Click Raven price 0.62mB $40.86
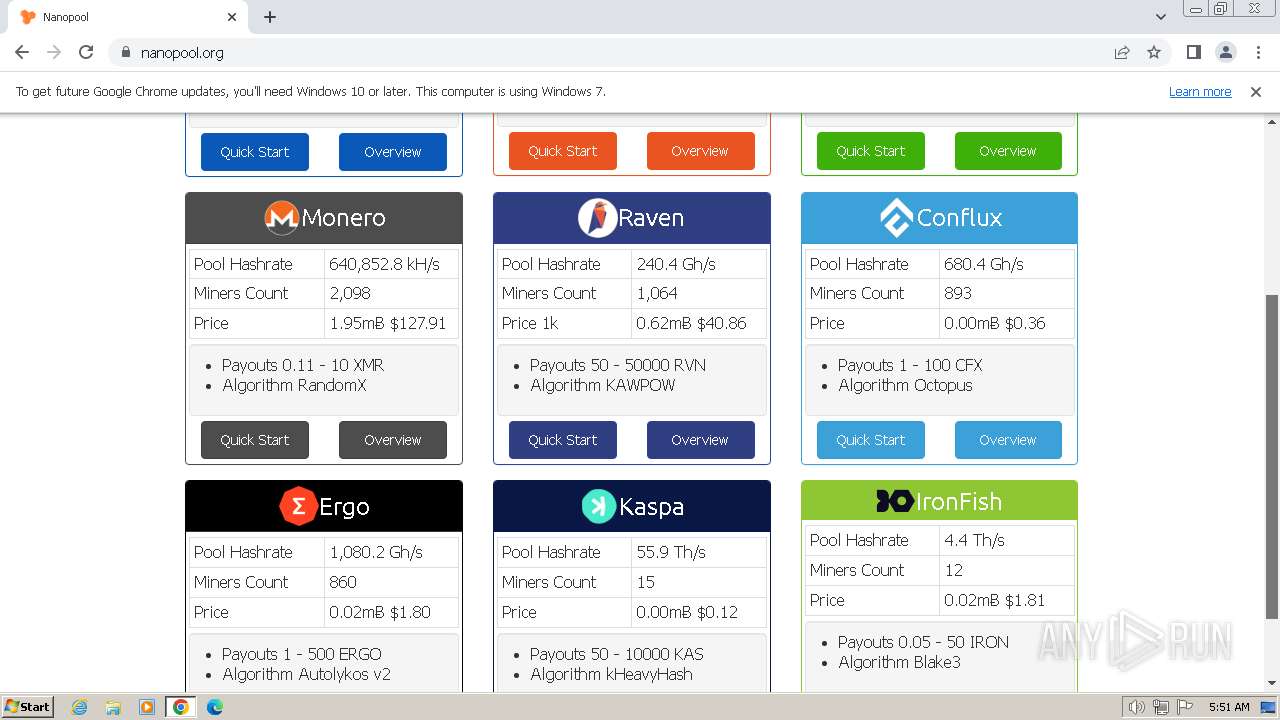 click(x=691, y=323)
